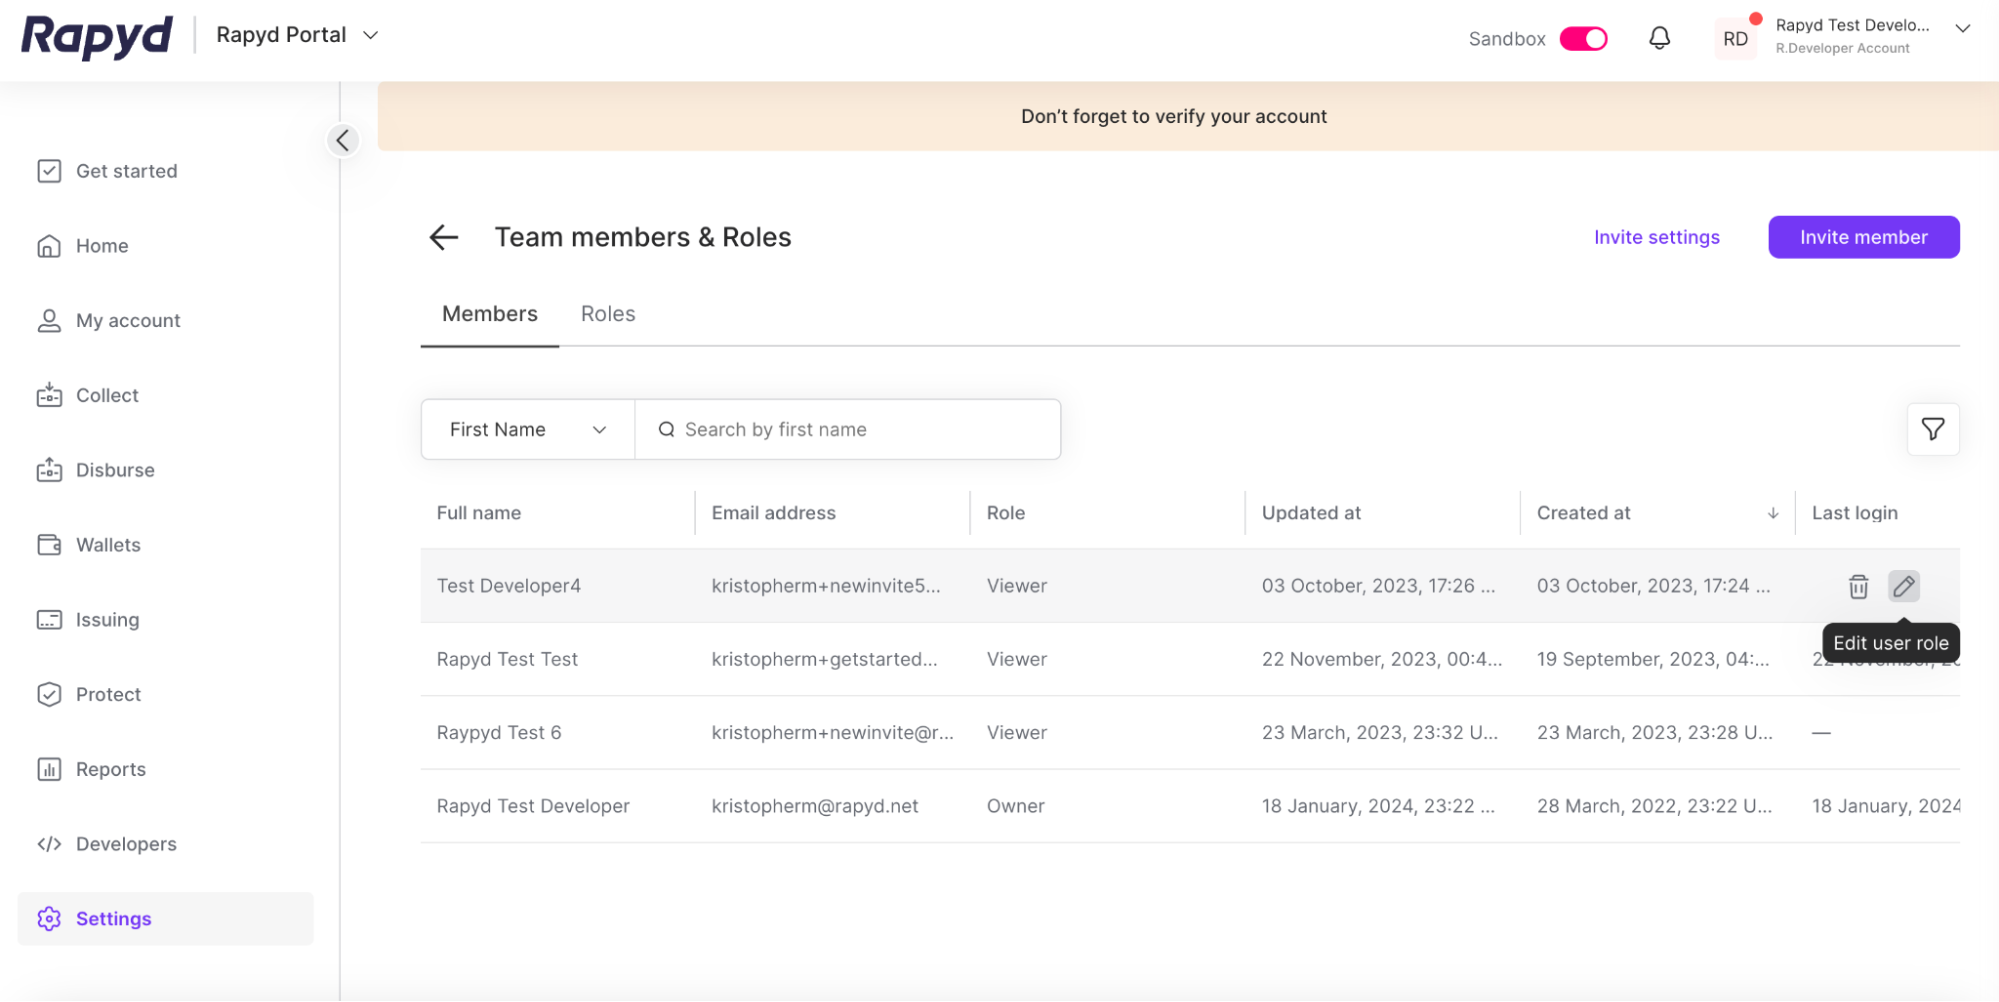The image size is (1999, 1002).
Task: Delete Test Developer4 using trash icon
Action: [x=1858, y=586]
